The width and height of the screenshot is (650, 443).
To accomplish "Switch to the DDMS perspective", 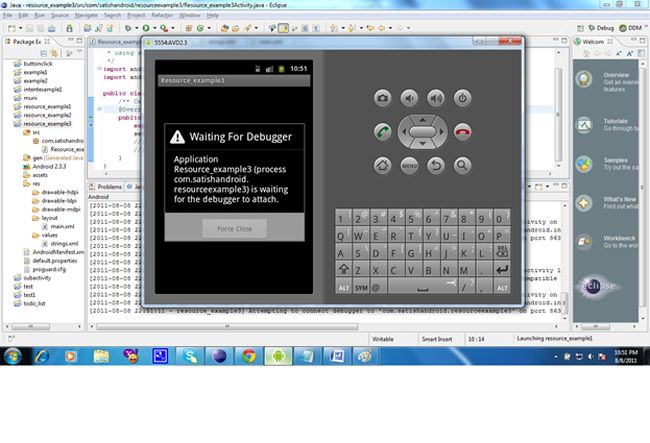I will [631, 28].
